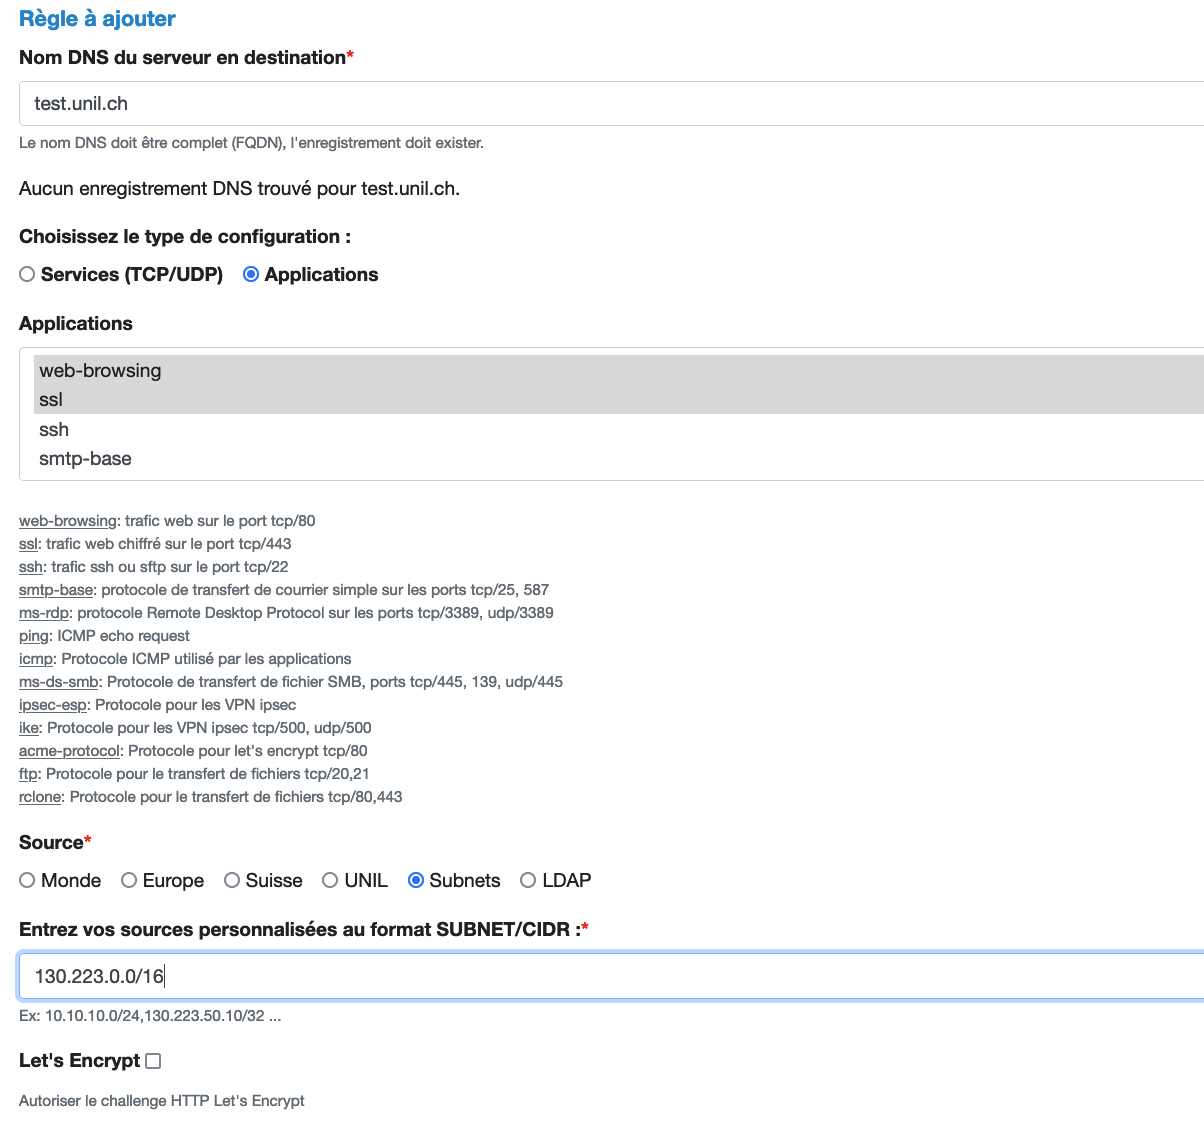This screenshot has height=1139, width=1204.
Task: Focus the SUBNET/CIDR sources input
Action: 600,976
